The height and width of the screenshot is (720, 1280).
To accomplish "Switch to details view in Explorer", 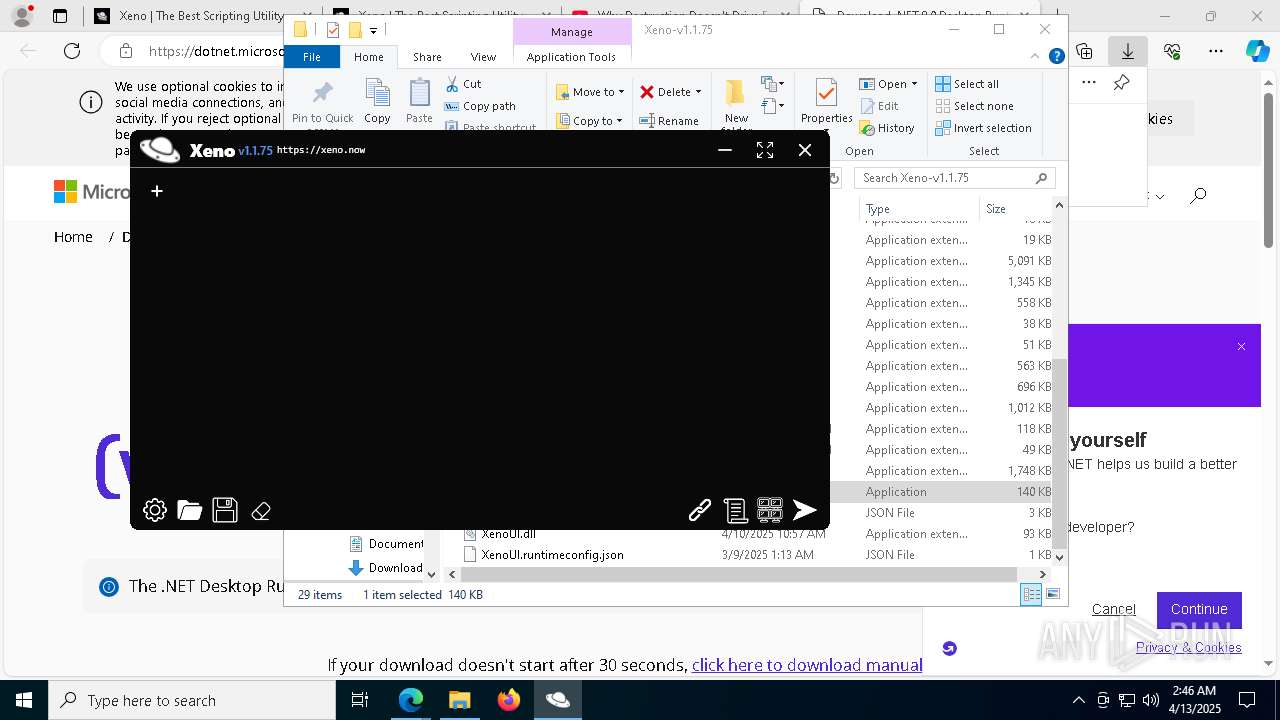I will click(1031, 595).
